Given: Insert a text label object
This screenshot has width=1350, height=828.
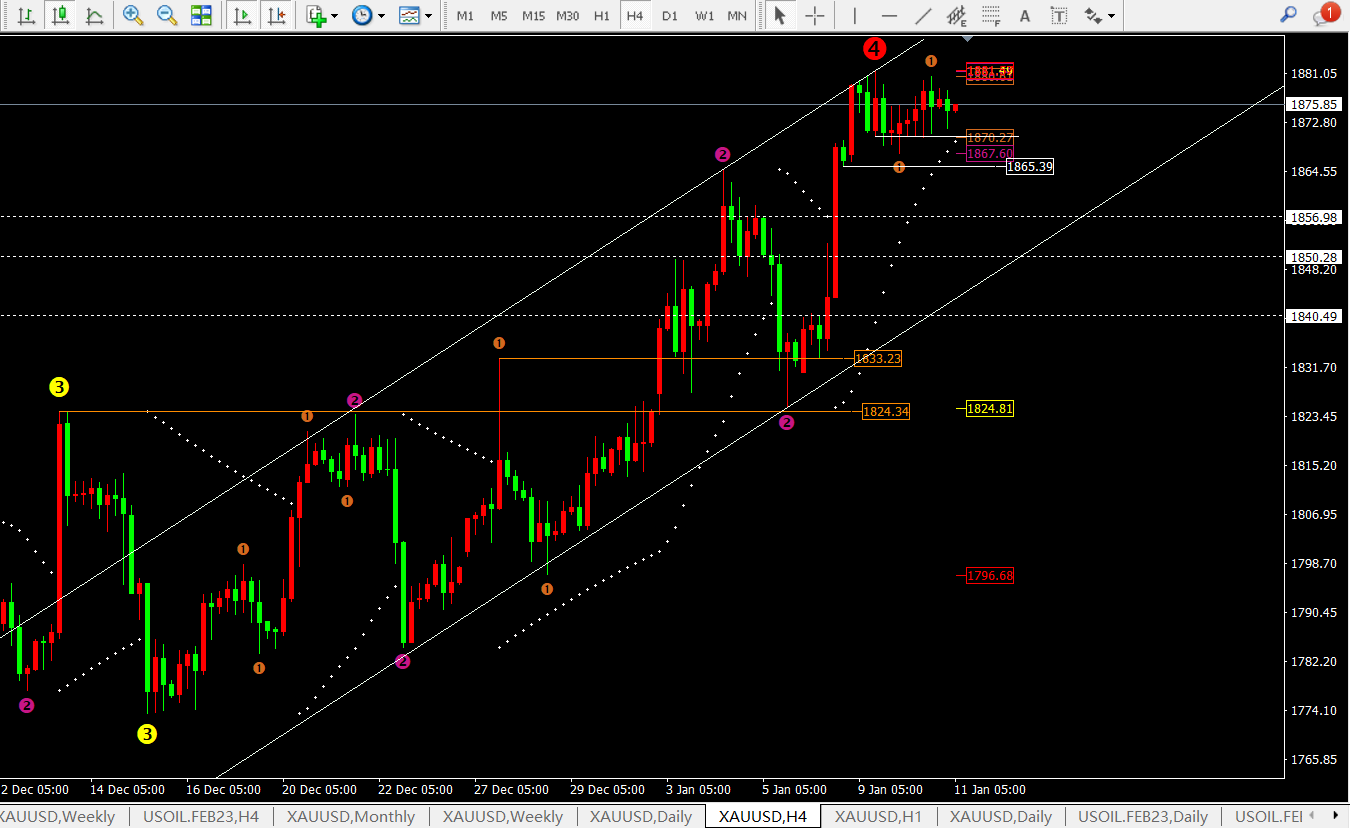Looking at the screenshot, I should [1059, 15].
